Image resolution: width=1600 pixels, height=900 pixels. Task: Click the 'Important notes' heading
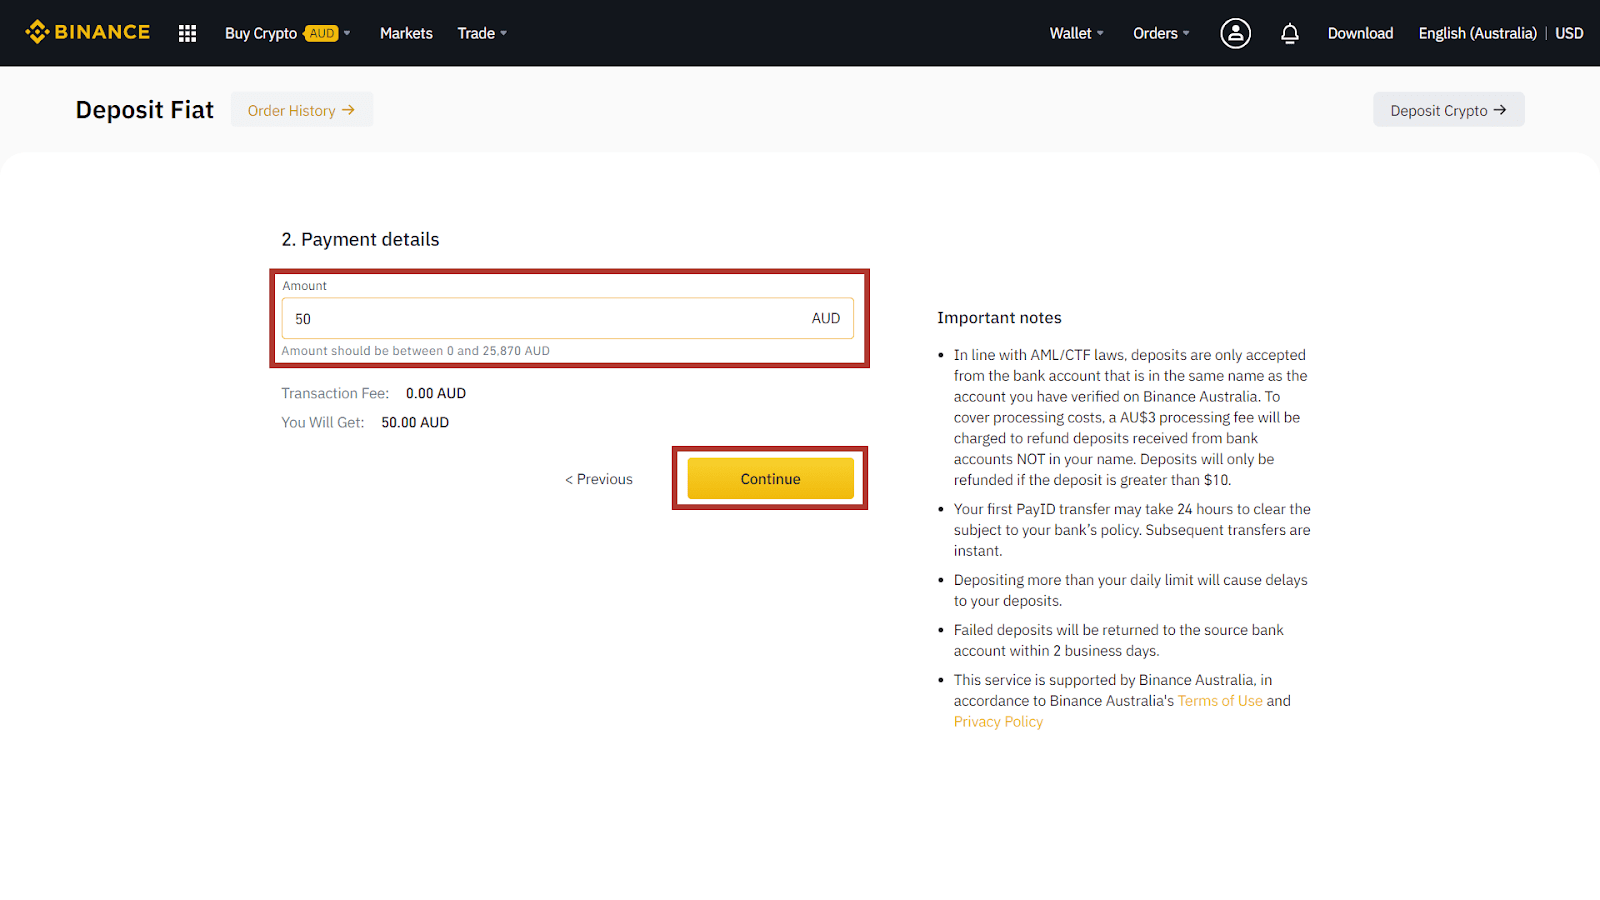pyautogui.click(x=999, y=318)
